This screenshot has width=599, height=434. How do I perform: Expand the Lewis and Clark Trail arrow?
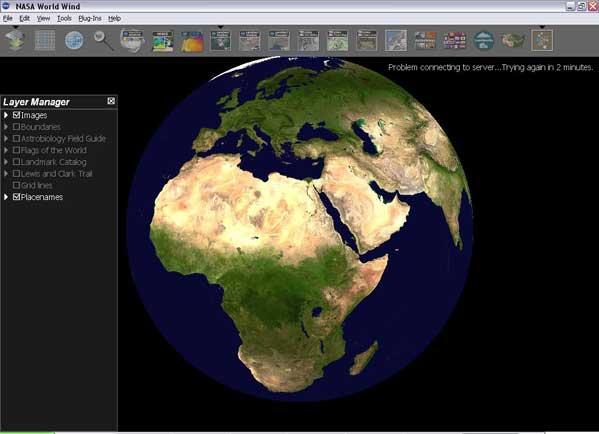click(x=6, y=174)
